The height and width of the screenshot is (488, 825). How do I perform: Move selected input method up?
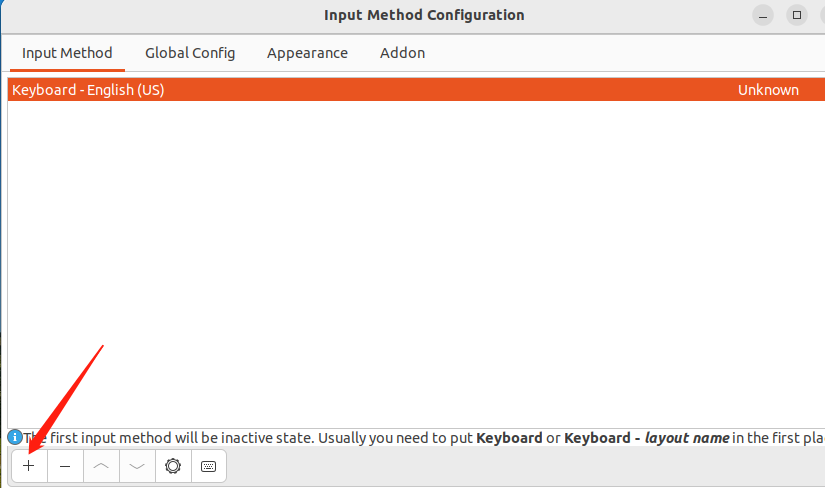[x=101, y=466]
